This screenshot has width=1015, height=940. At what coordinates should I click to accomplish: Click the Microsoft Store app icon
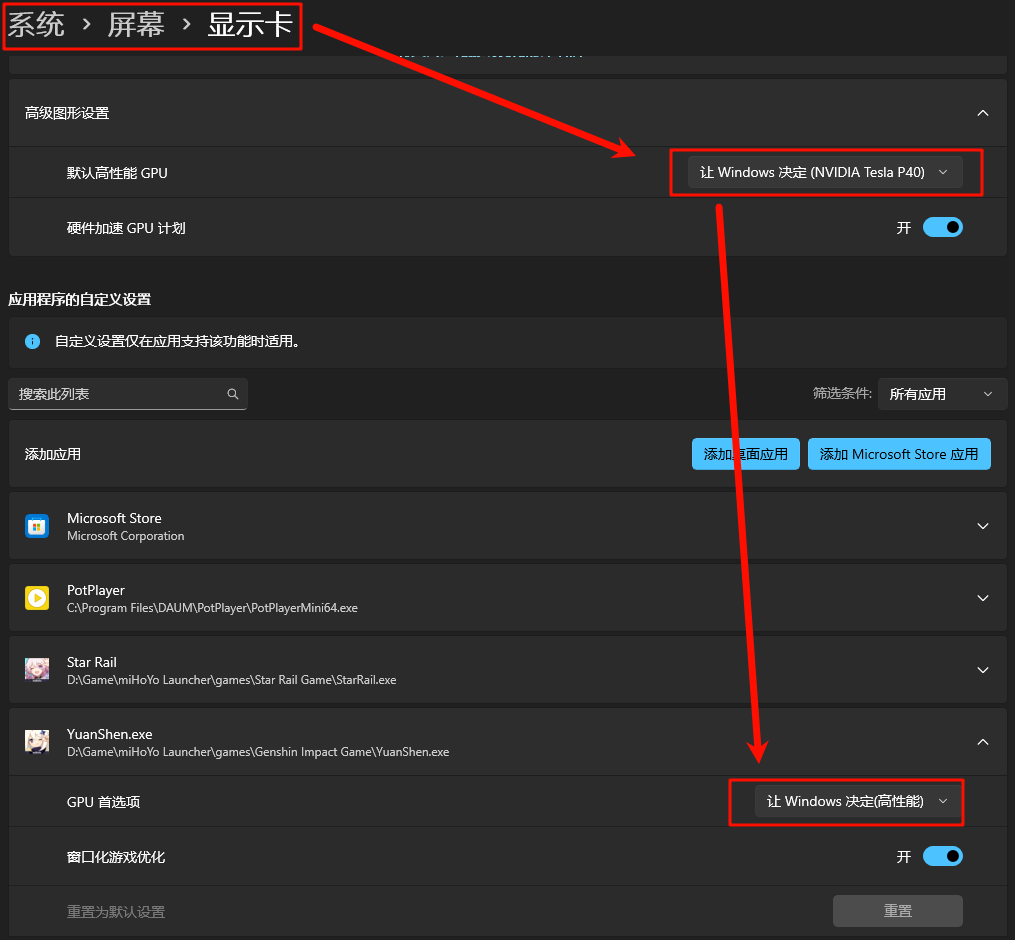pyautogui.click(x=37, y=526)
